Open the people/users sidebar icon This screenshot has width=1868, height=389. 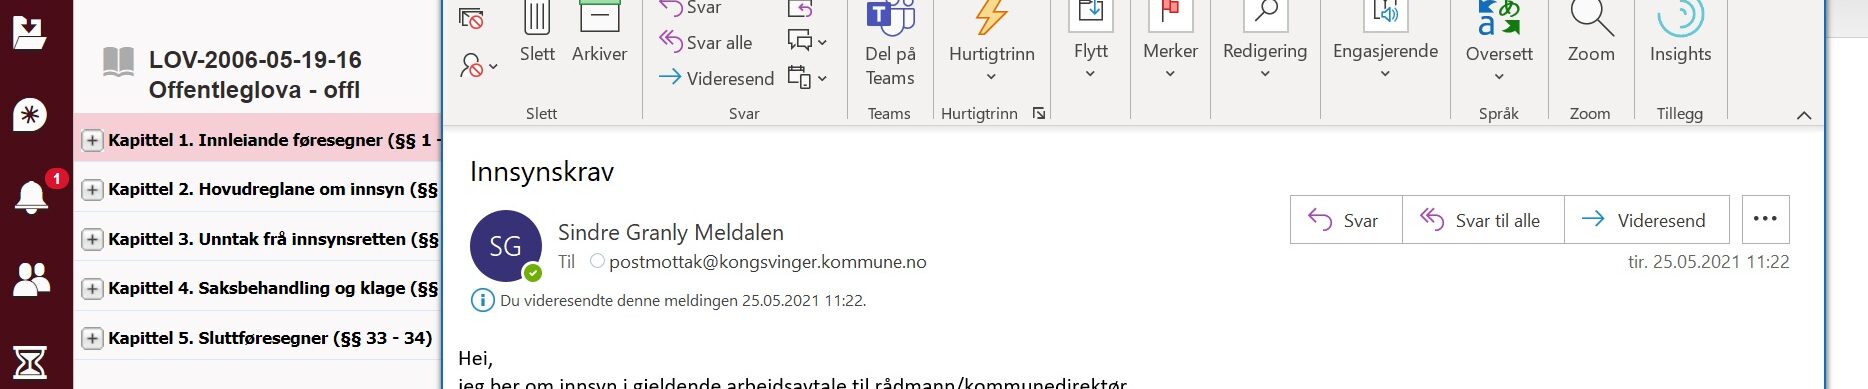tap(31, 279)
